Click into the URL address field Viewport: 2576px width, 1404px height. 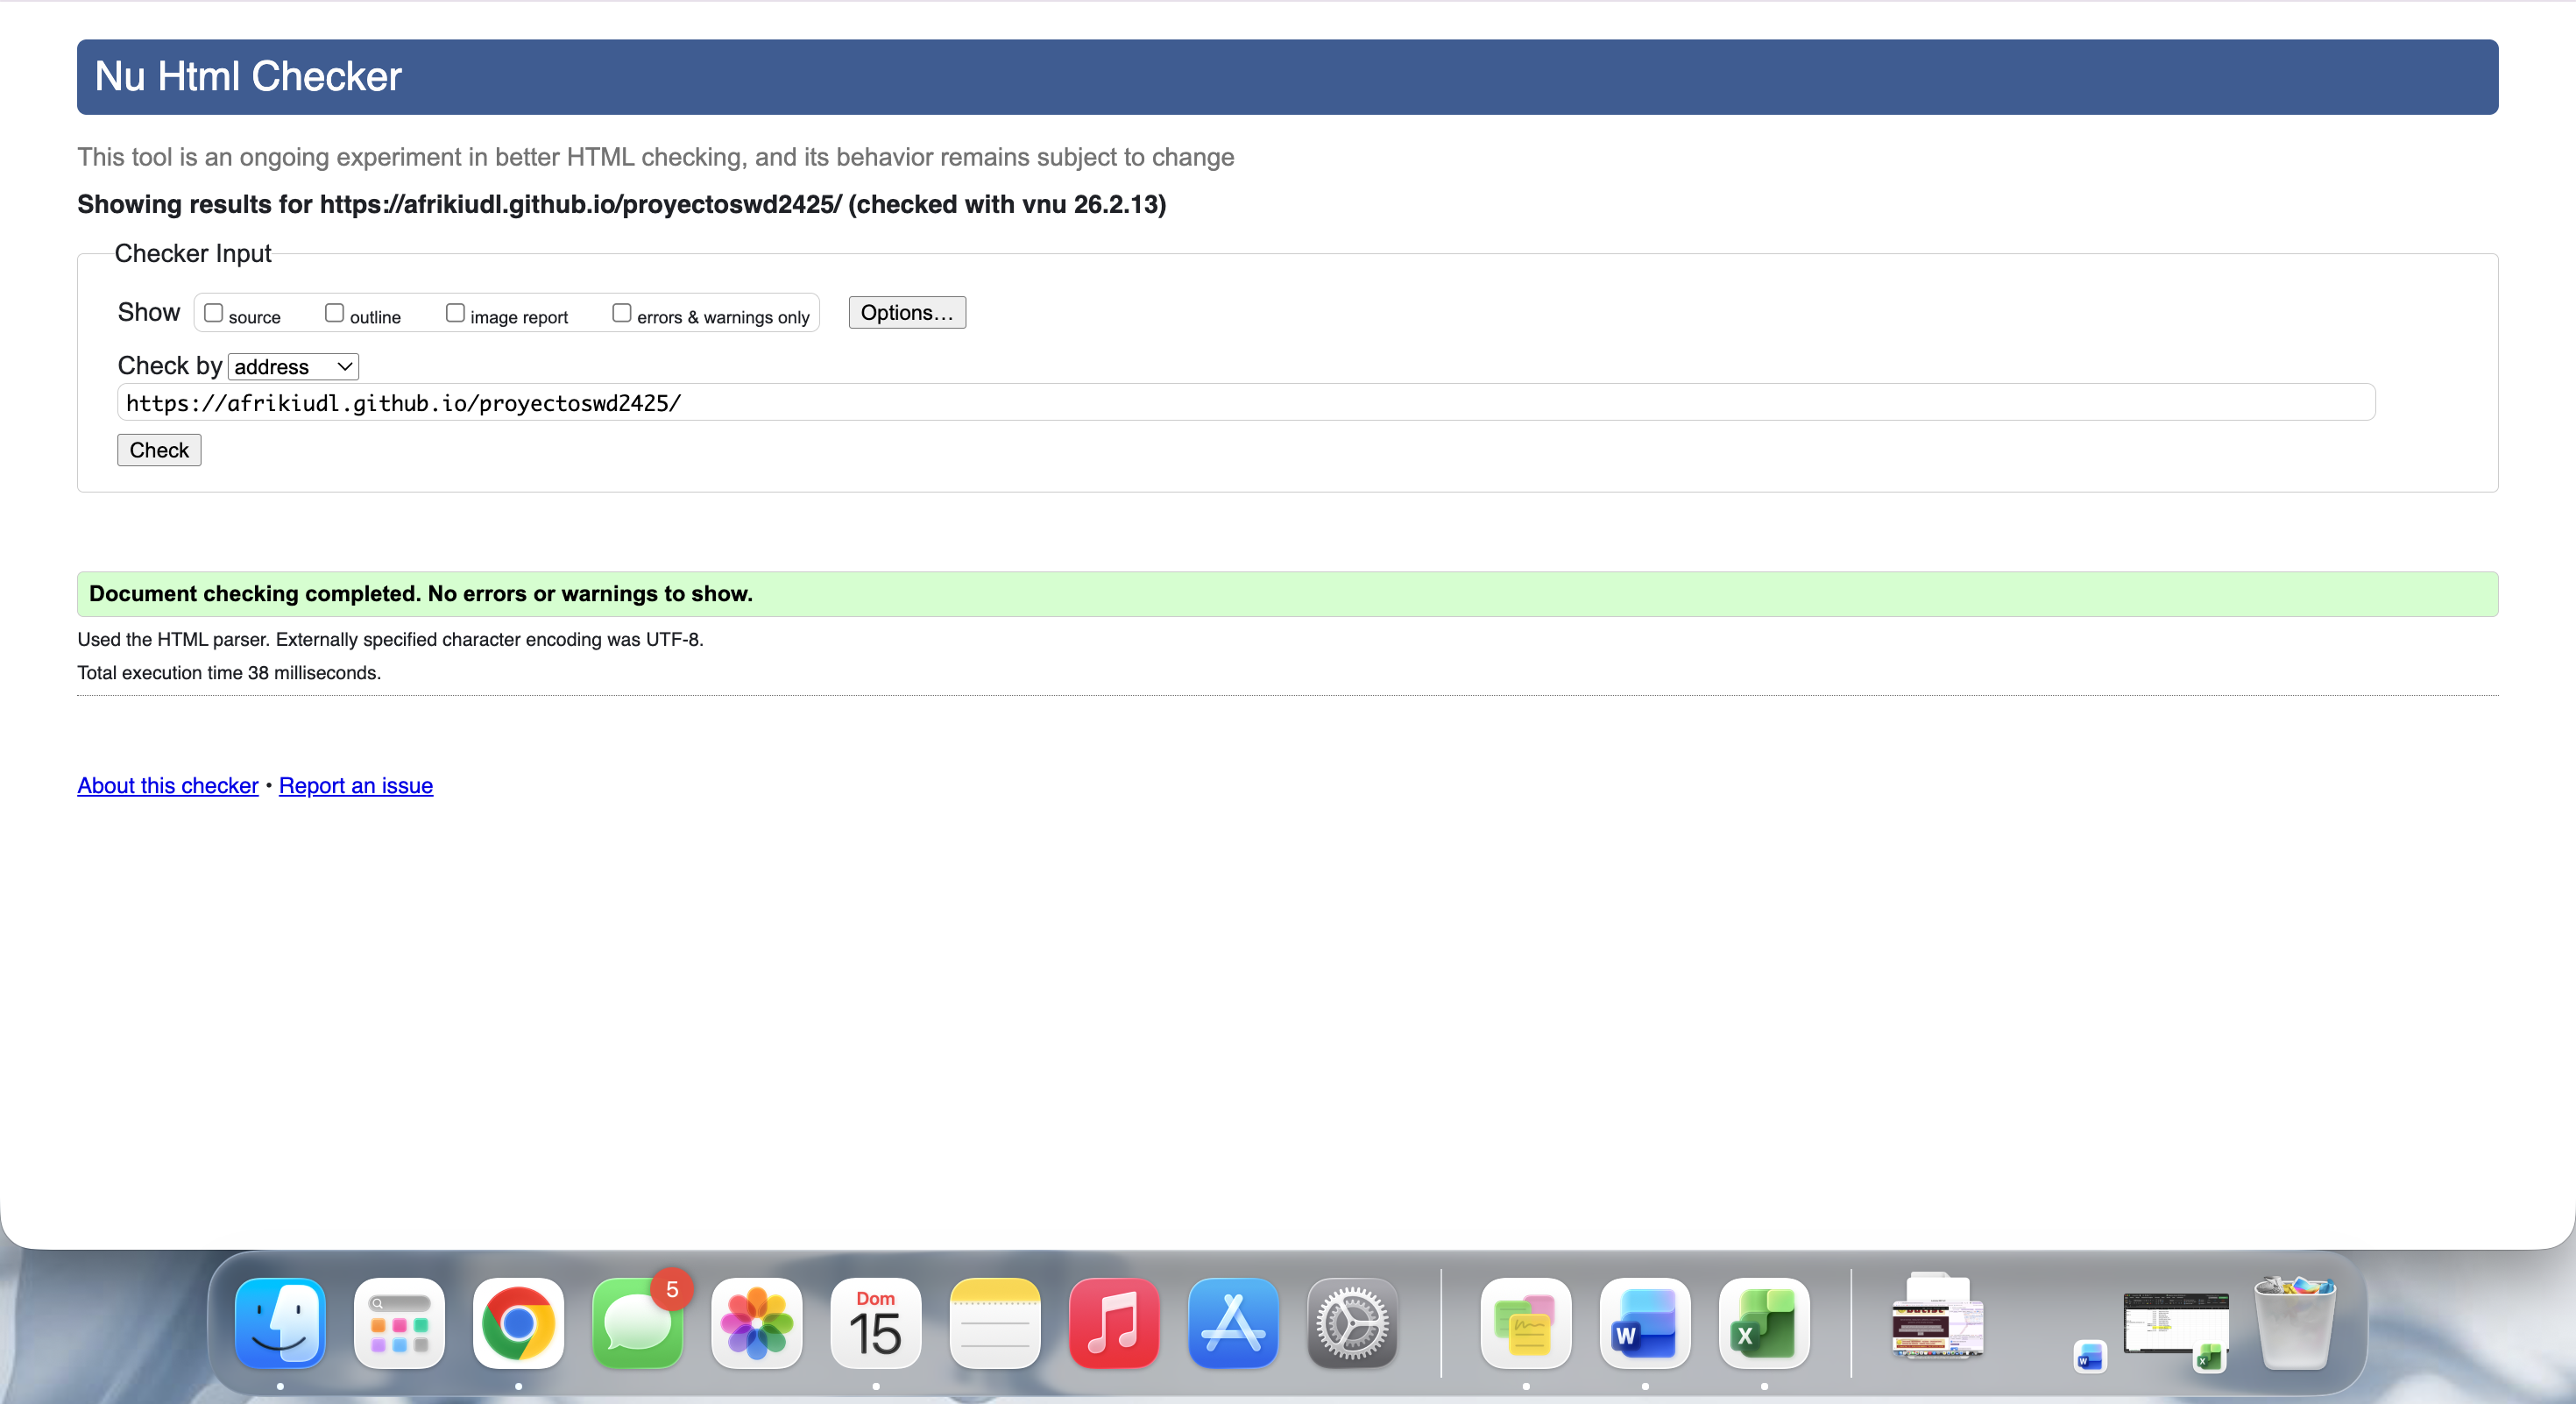(x=1245, y=403)
